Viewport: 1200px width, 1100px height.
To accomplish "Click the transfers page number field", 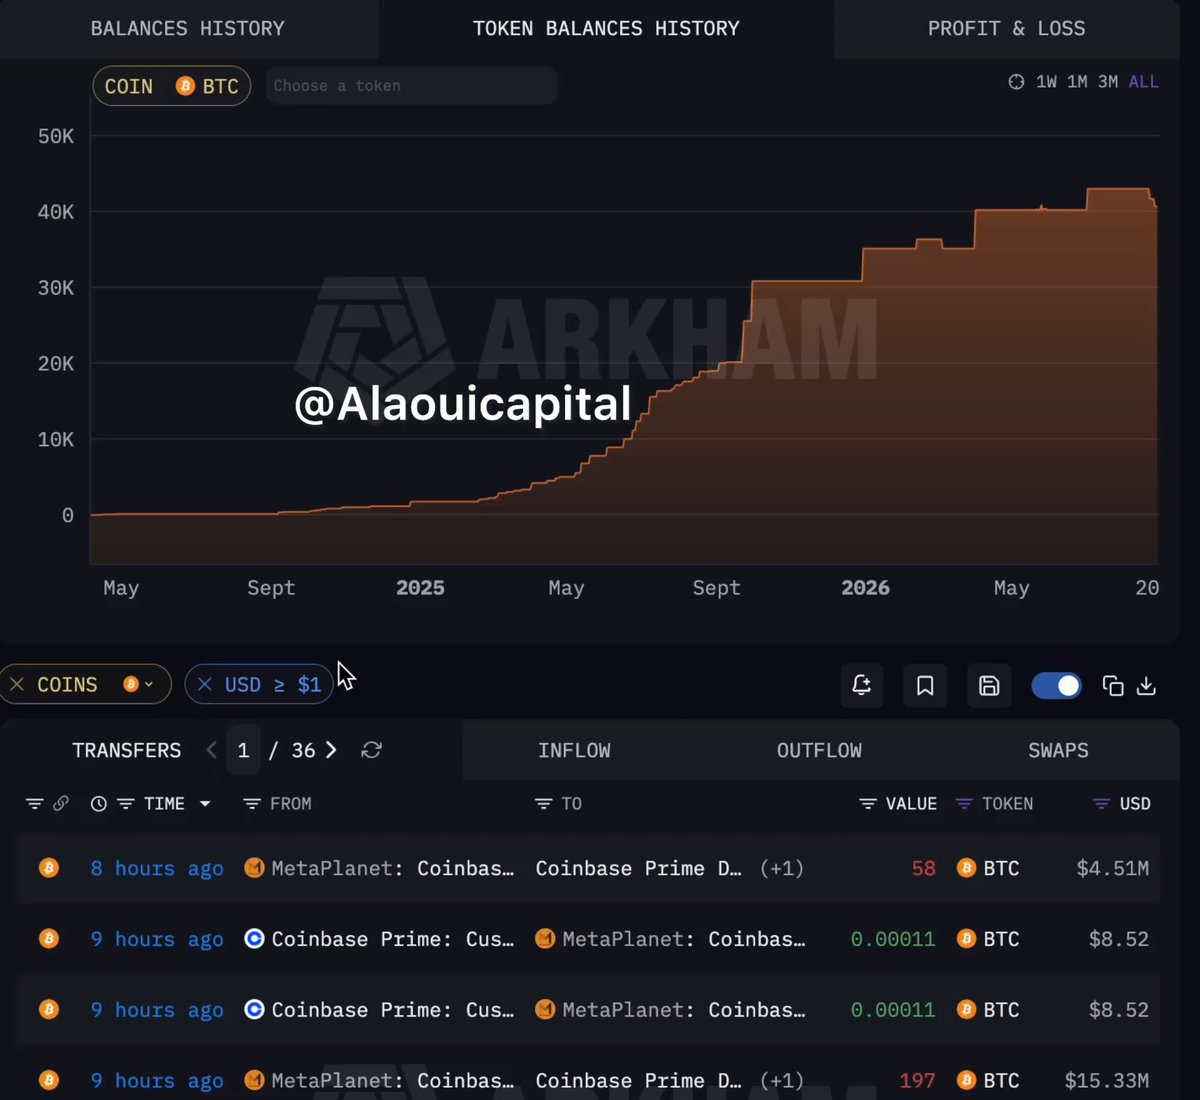I will [243, 750].
